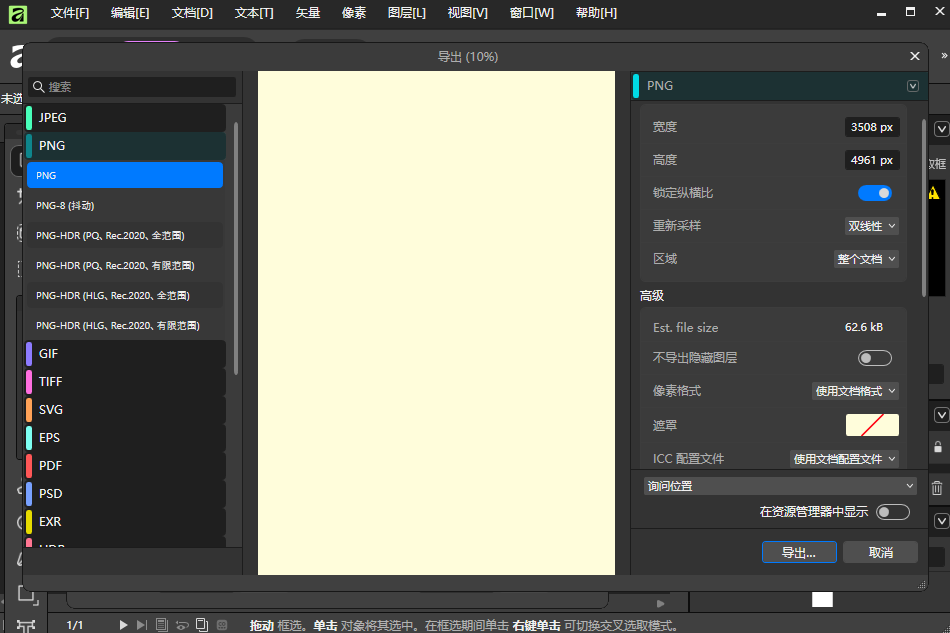Viewport: 950px width, 633px height.
Task: Click the format list vertical scrollbar
Action: tap(236, 248)
